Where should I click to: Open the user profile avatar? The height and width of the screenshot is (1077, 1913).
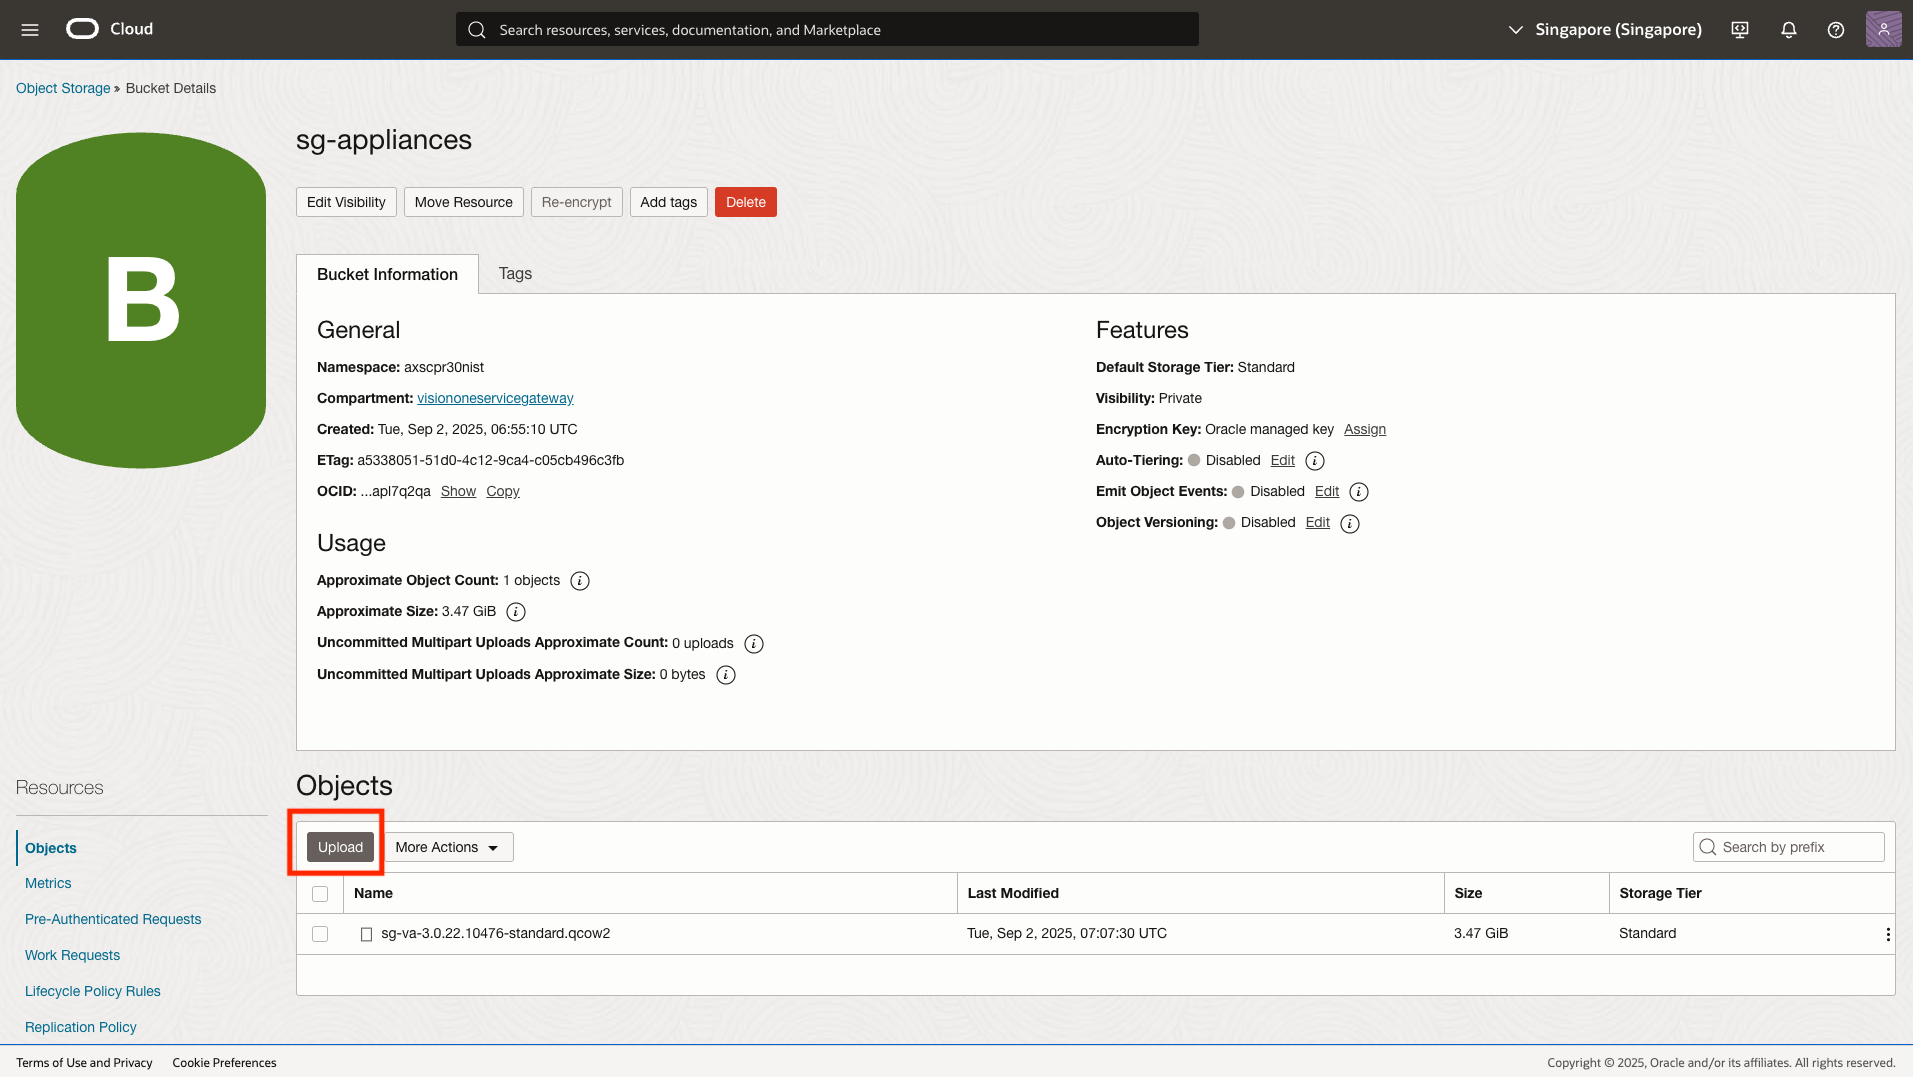pyautogui.click(x=1883, y=30)
